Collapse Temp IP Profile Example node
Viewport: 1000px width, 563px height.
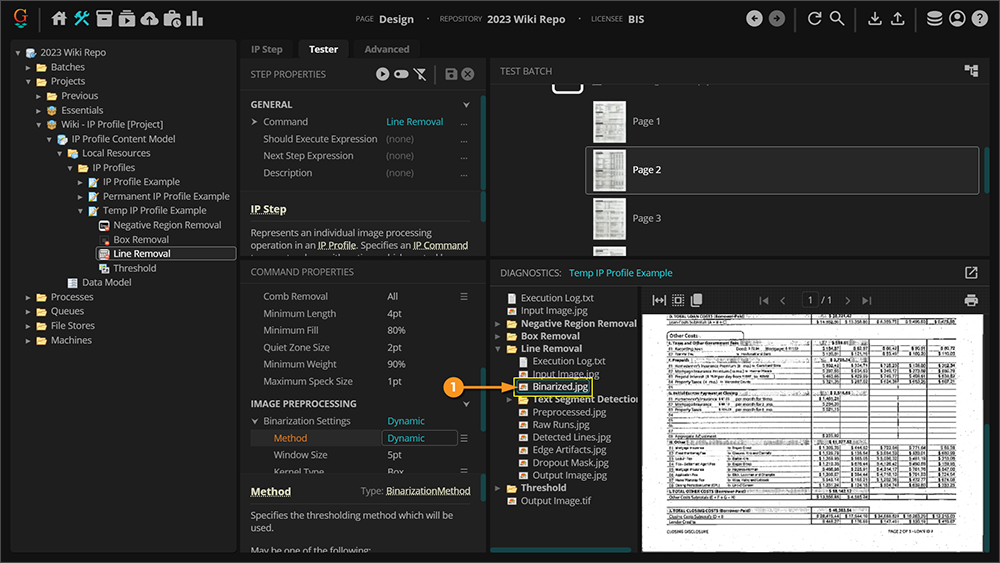pyautogui.click(x=80, y=211)
